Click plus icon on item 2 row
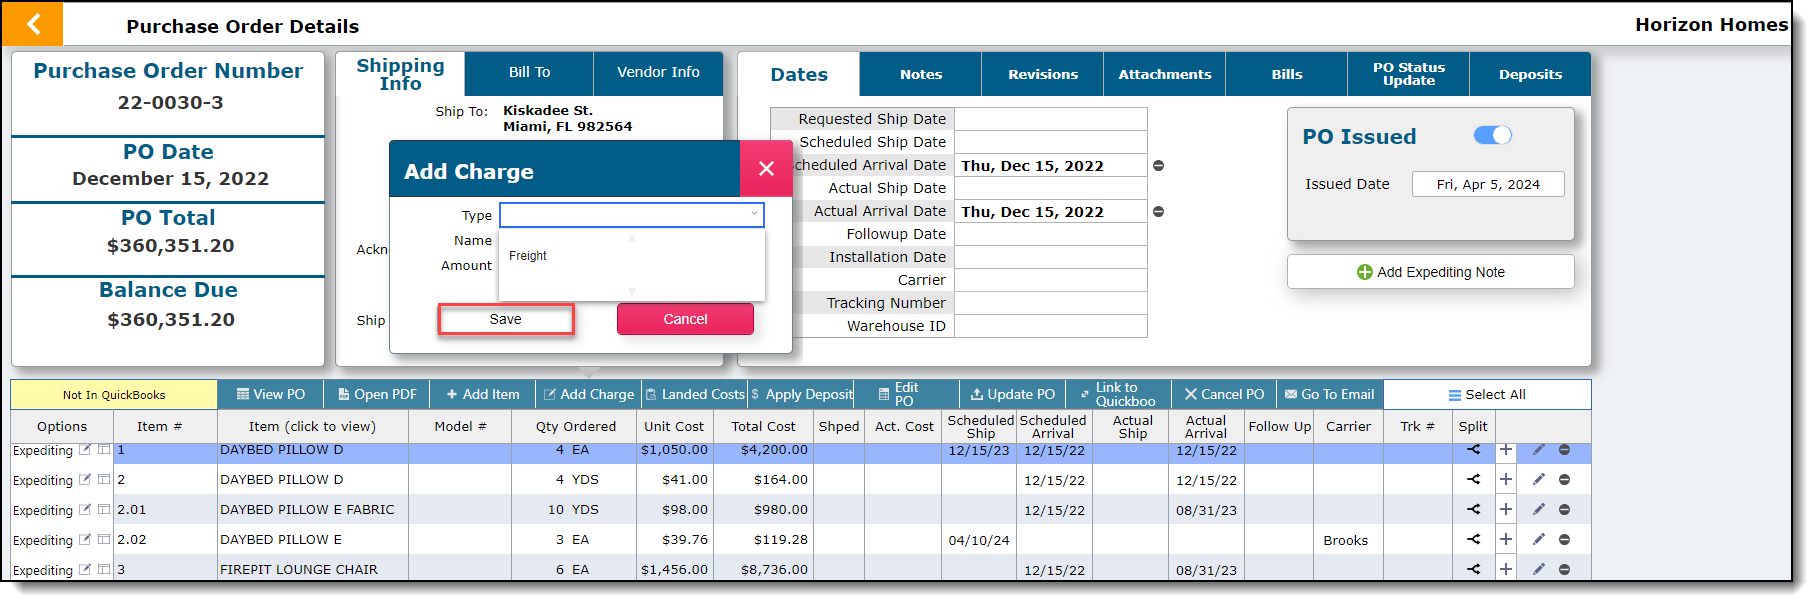This screenshot has height=606, width=1817. click(1505, 480)
